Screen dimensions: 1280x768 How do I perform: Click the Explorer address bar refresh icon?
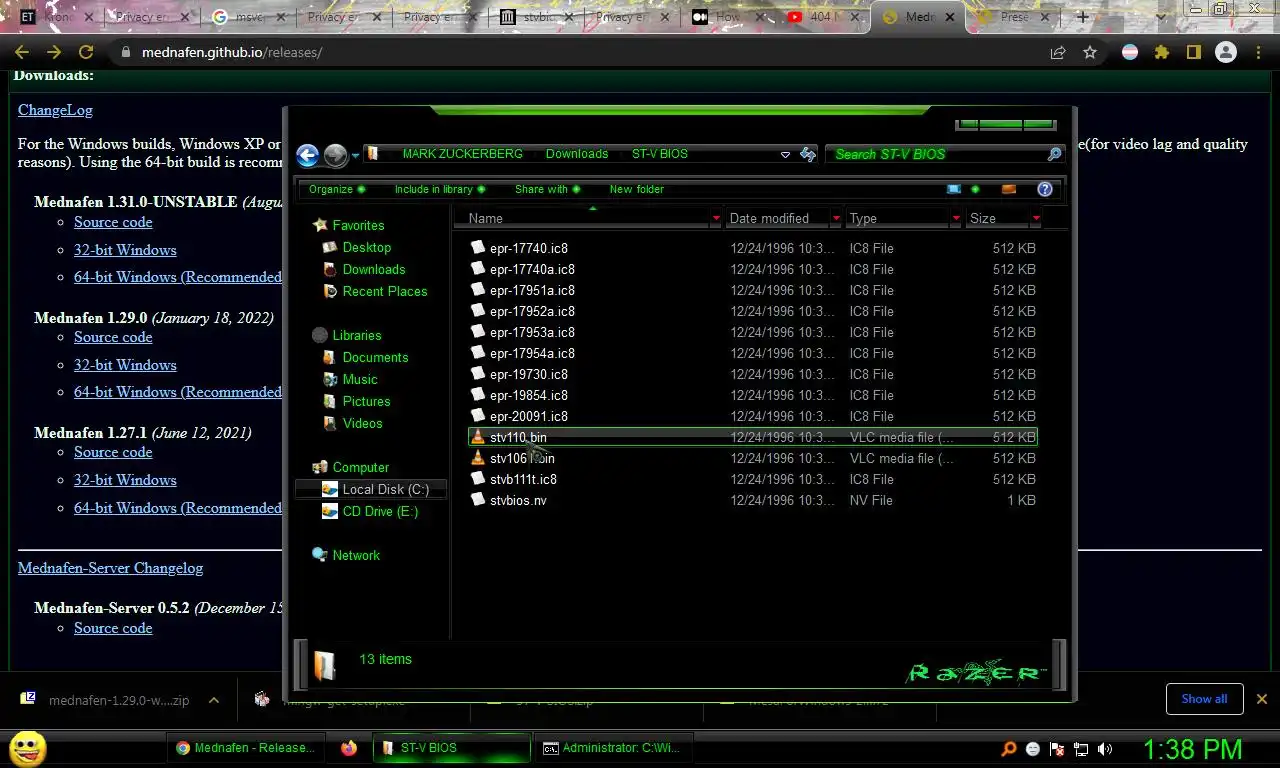808,154
